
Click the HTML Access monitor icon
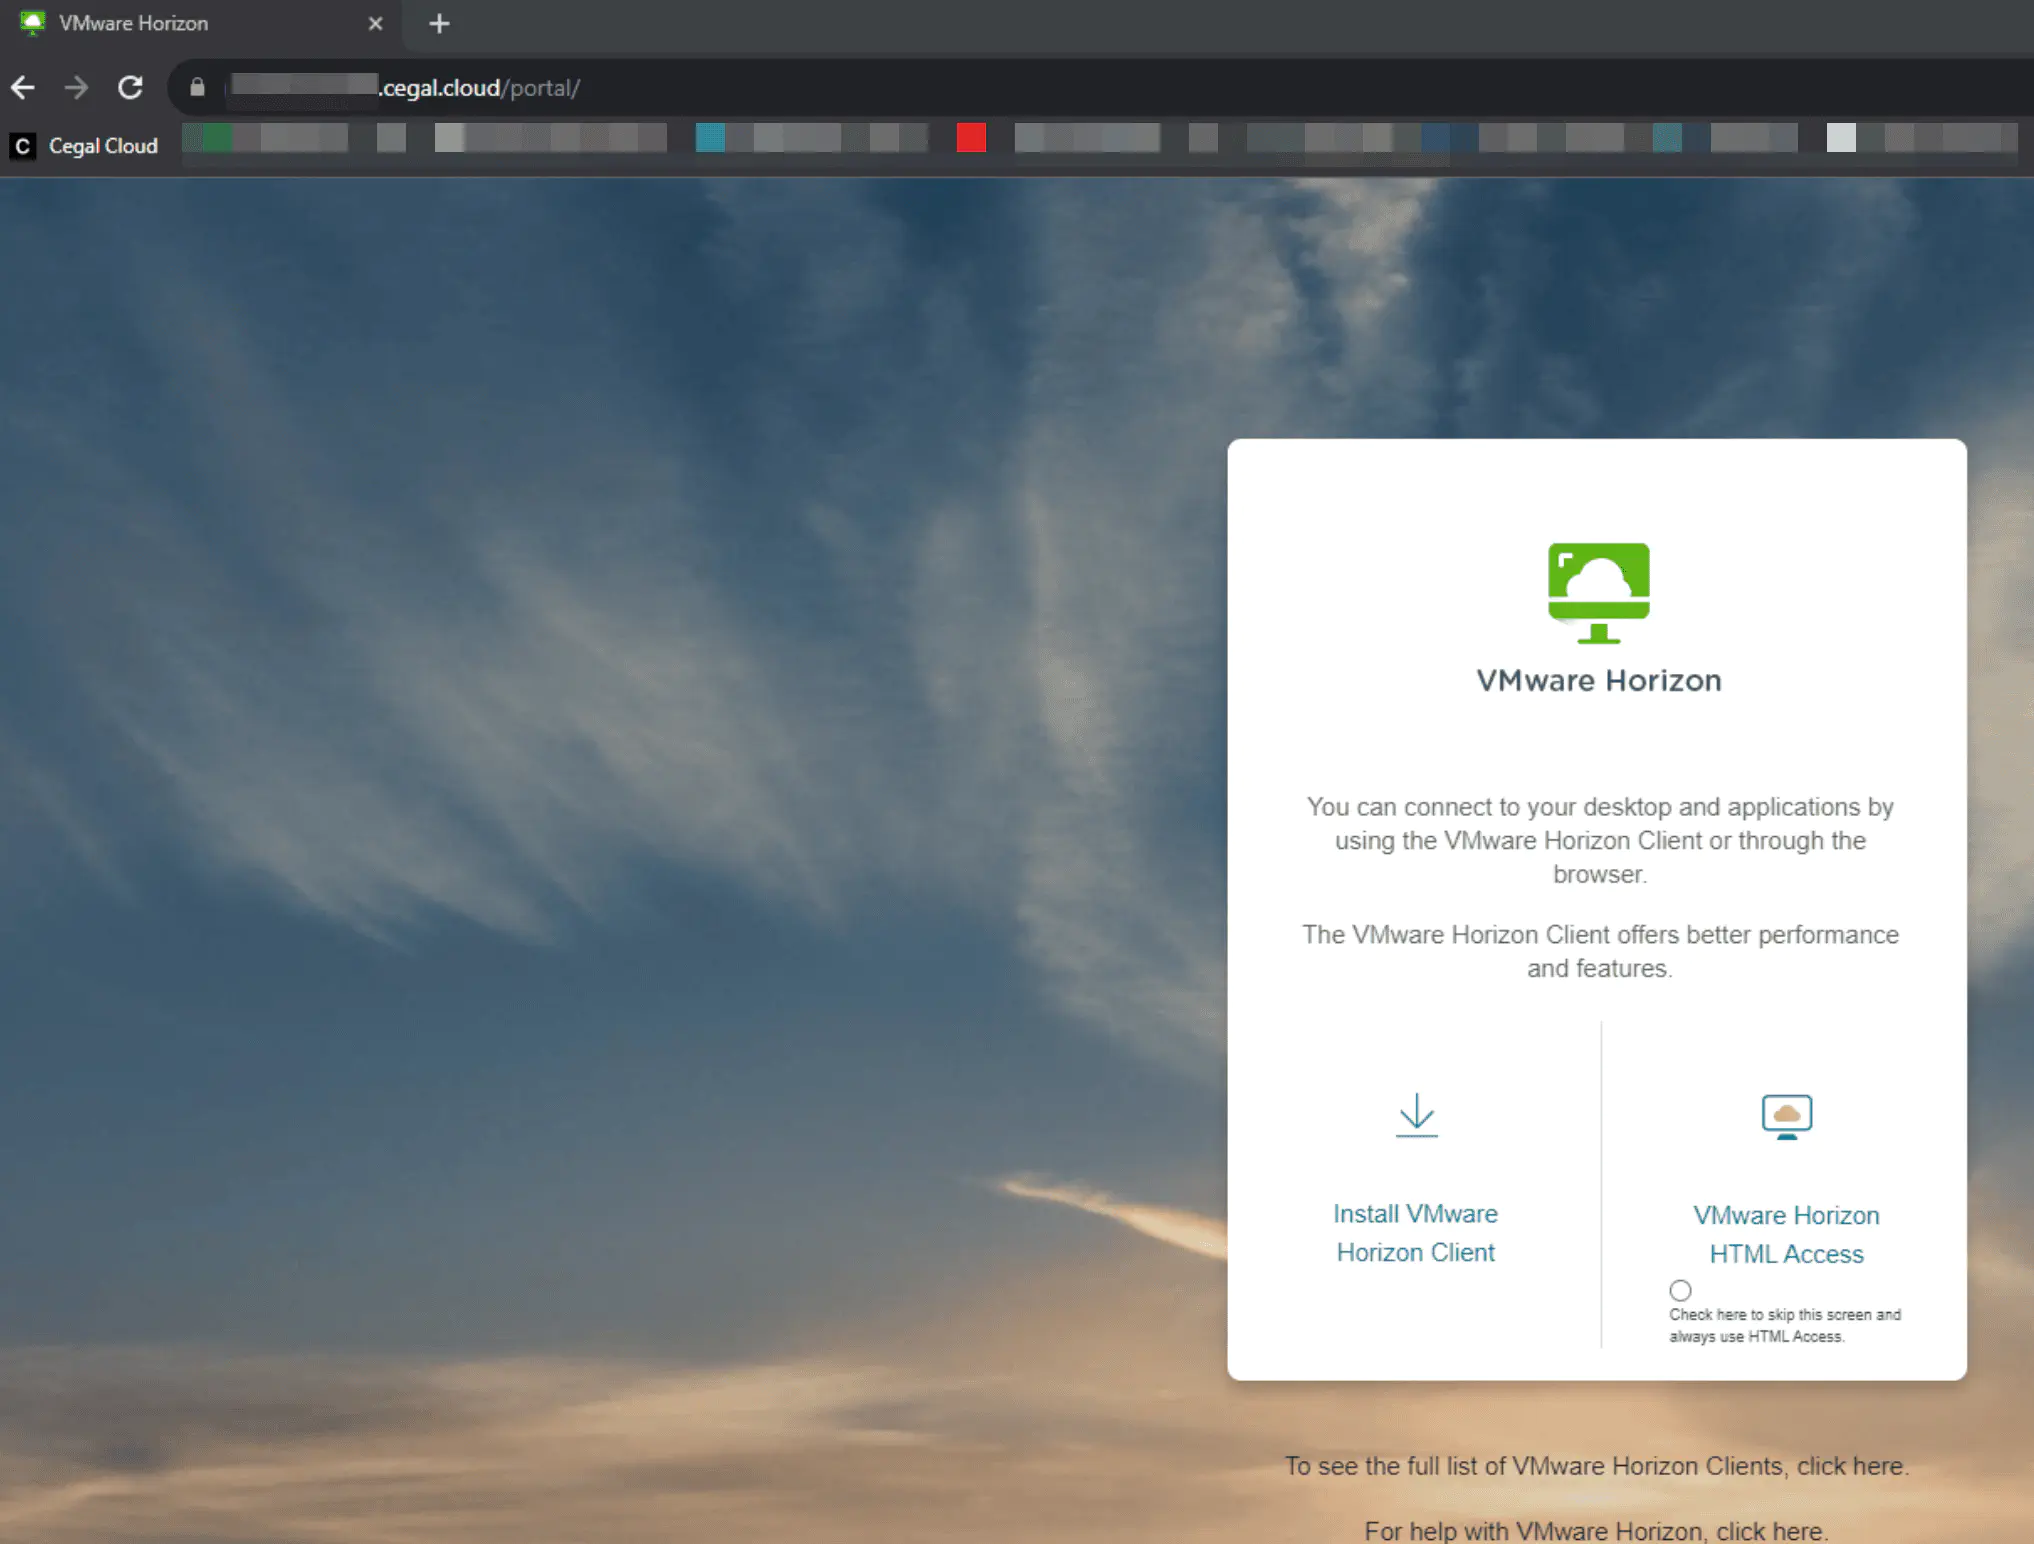point(1786,1116)
